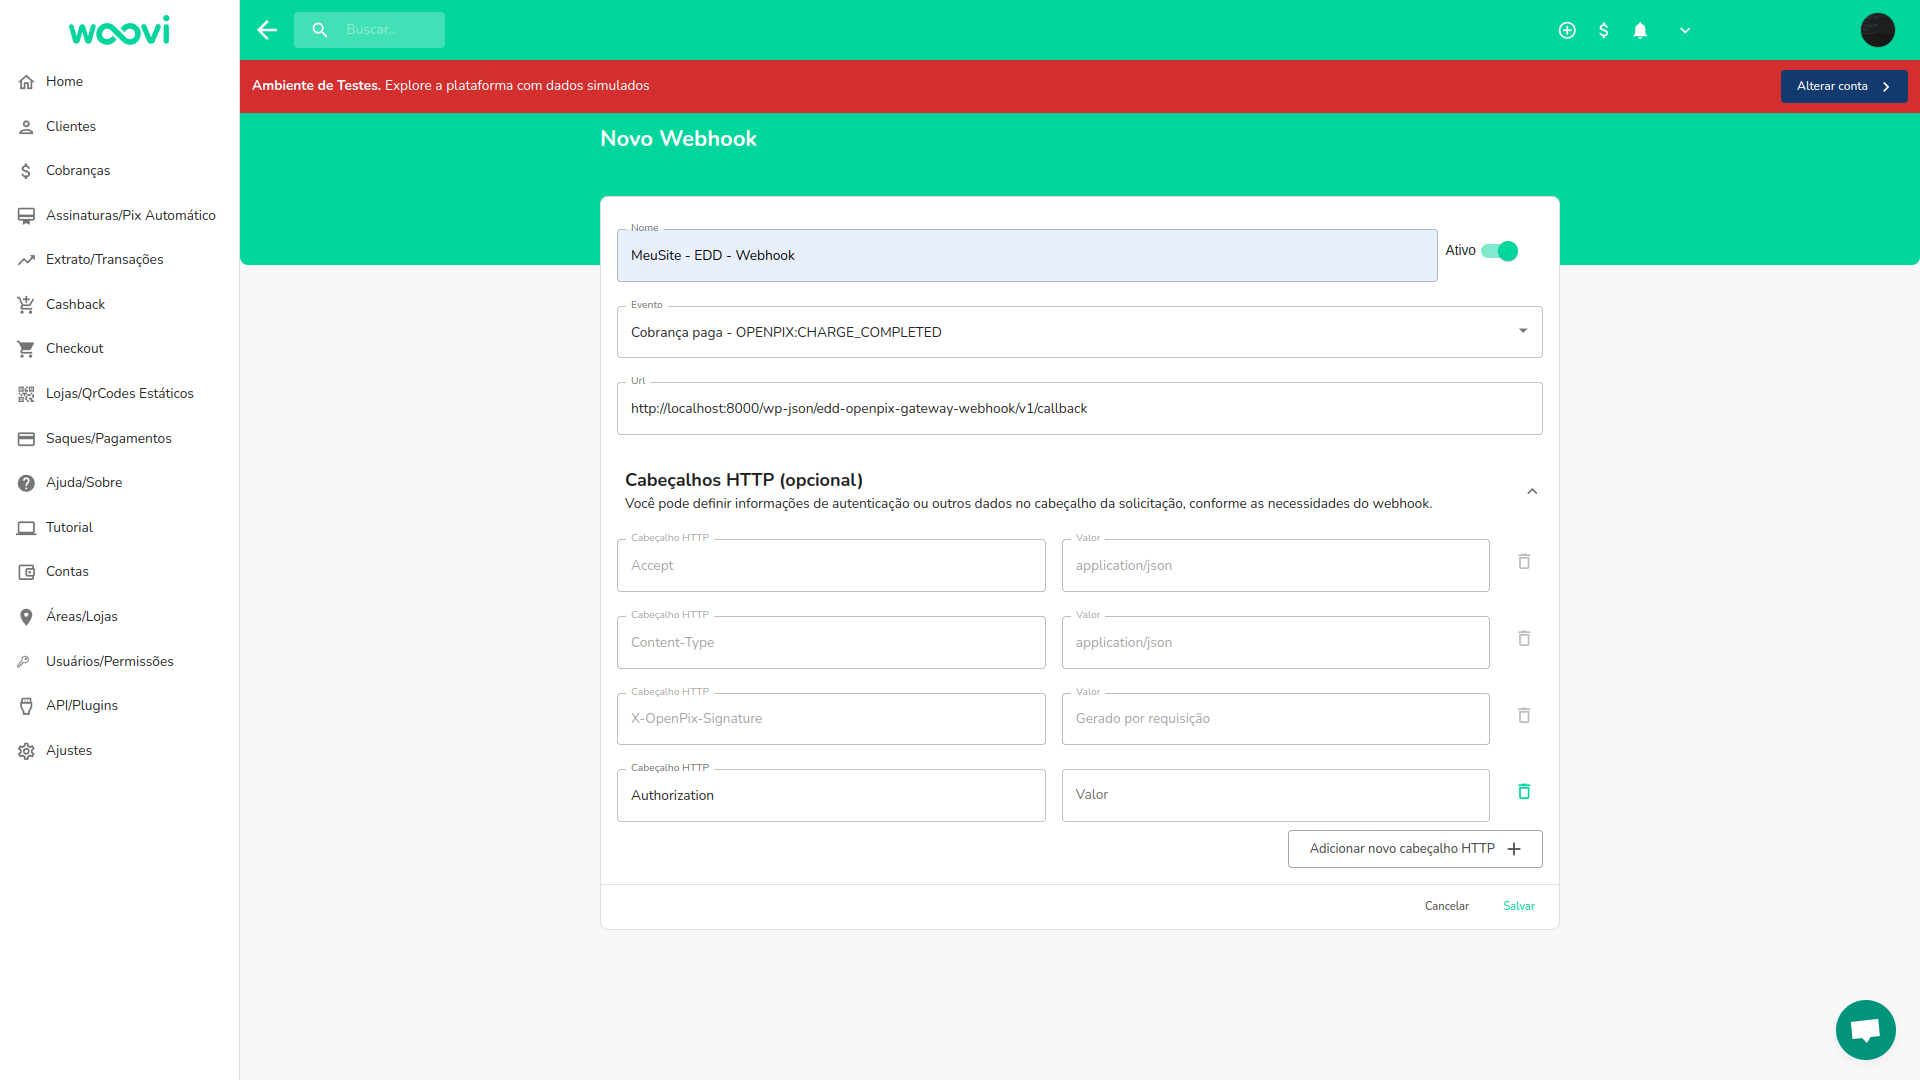This screenshot has width=1920, height=1080.
Task: Open the notifications bell
Action: coord(1640,30)
